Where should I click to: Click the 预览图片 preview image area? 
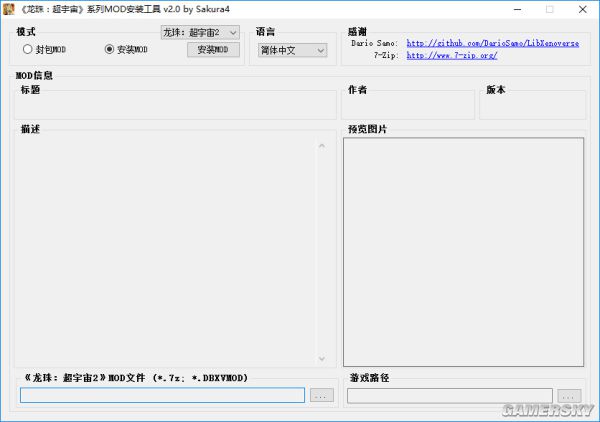[463, 252]
